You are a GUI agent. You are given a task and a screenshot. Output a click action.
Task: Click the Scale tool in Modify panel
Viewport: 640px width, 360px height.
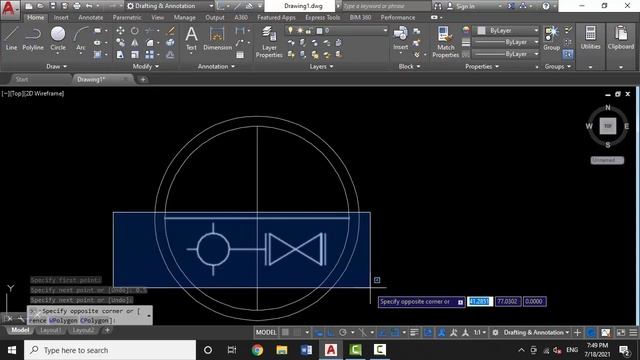tap(135, 54)
